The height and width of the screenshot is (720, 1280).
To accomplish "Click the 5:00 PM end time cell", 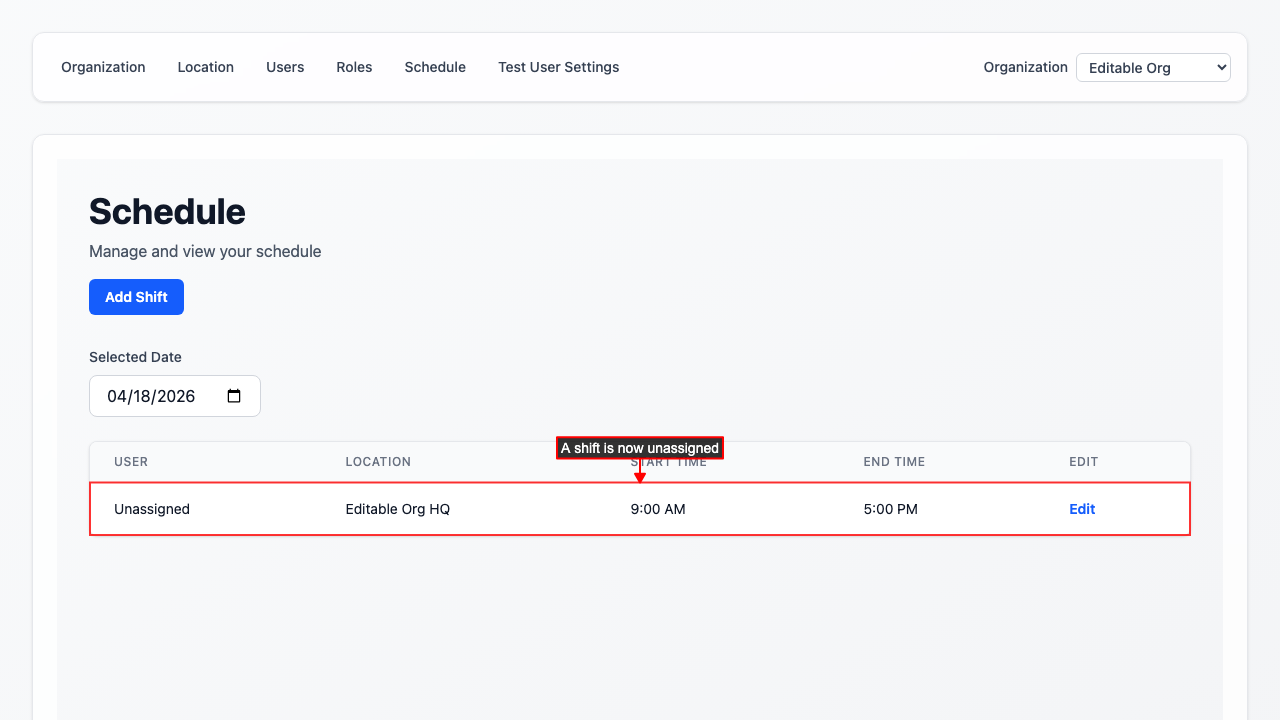I will pyautogui.click(x=890, y=509).
